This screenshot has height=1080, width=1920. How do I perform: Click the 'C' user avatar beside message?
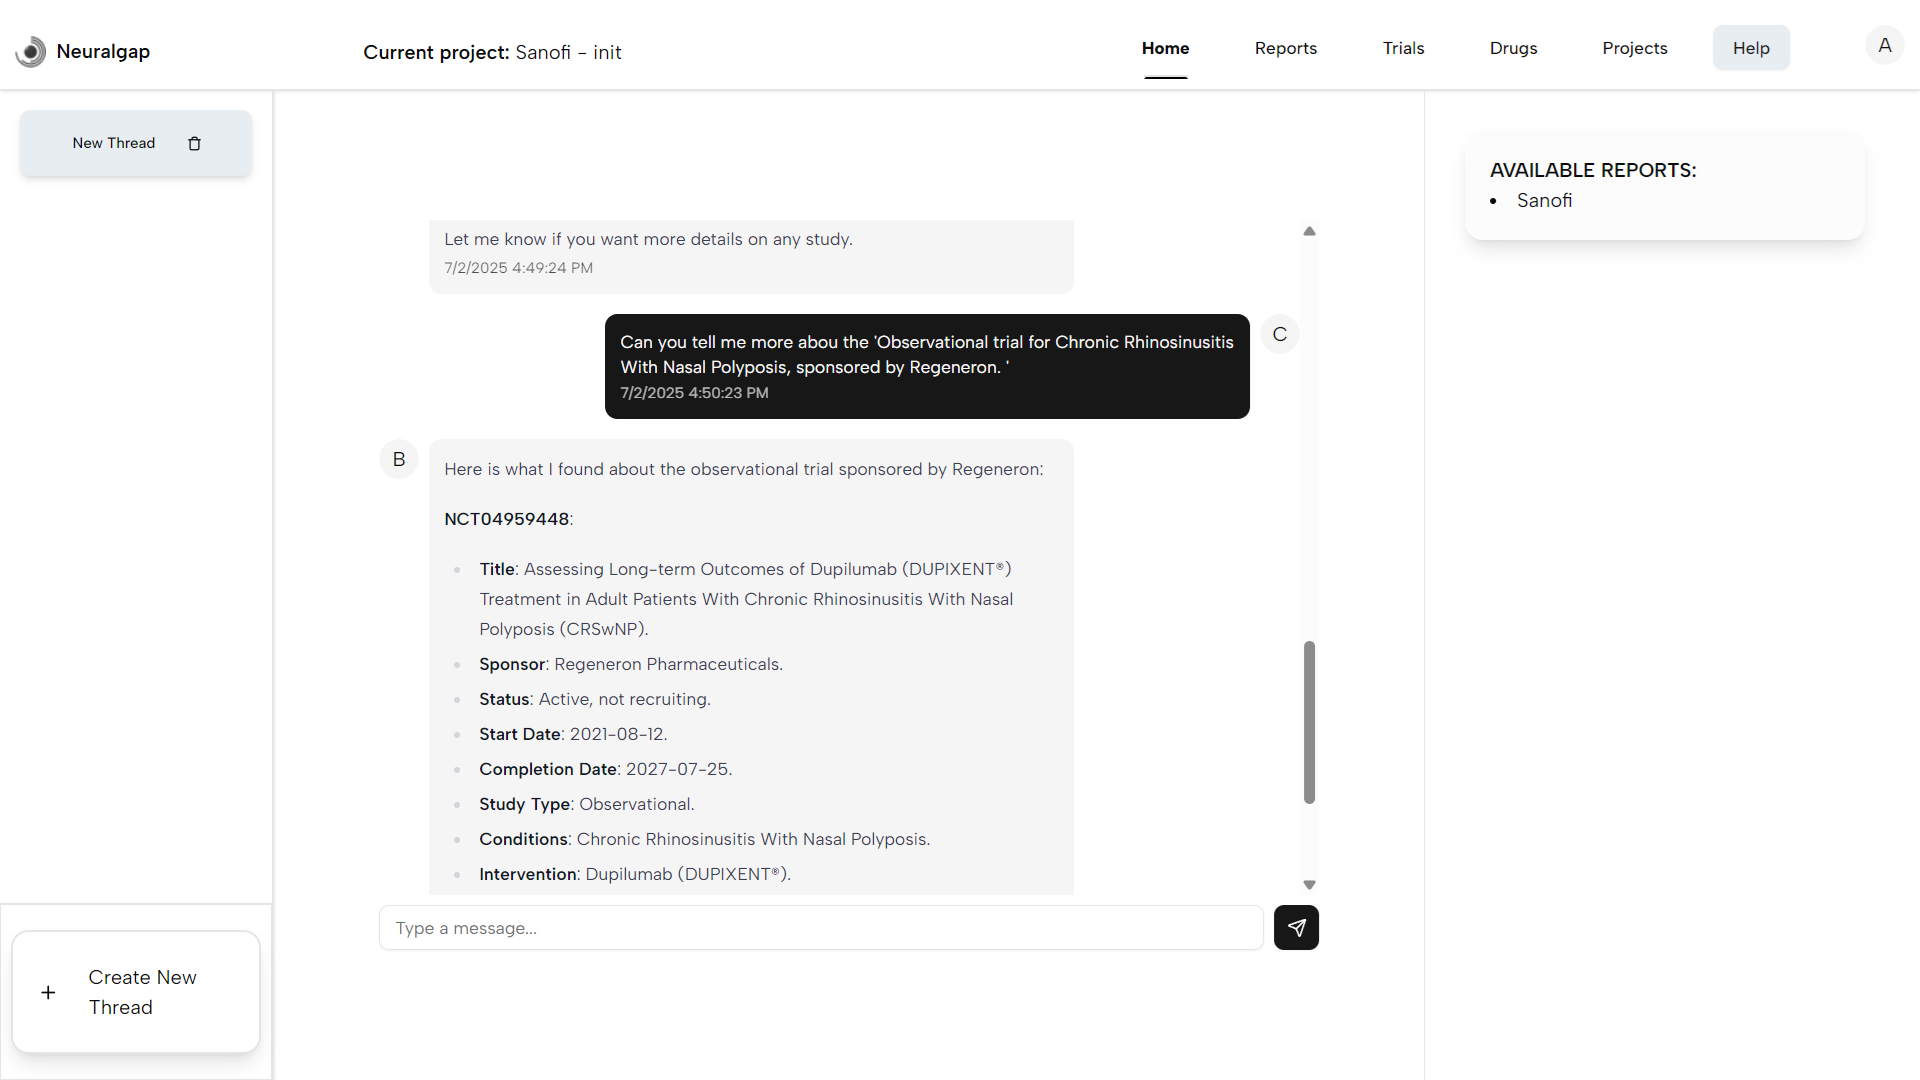(1280, 334)
